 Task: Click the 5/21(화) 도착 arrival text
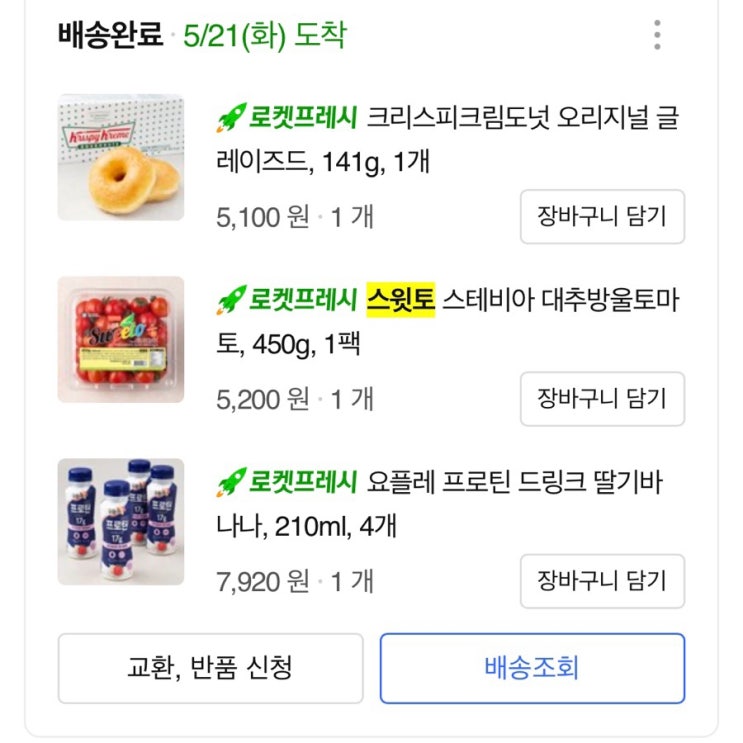point(265,36)
